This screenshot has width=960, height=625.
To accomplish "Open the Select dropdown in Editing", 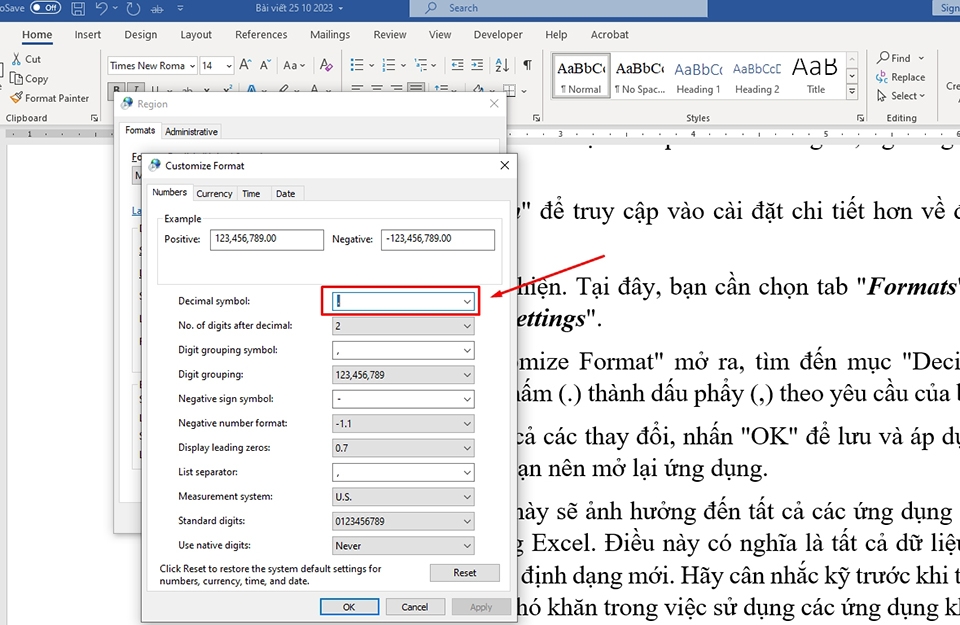I will [901, 96].
